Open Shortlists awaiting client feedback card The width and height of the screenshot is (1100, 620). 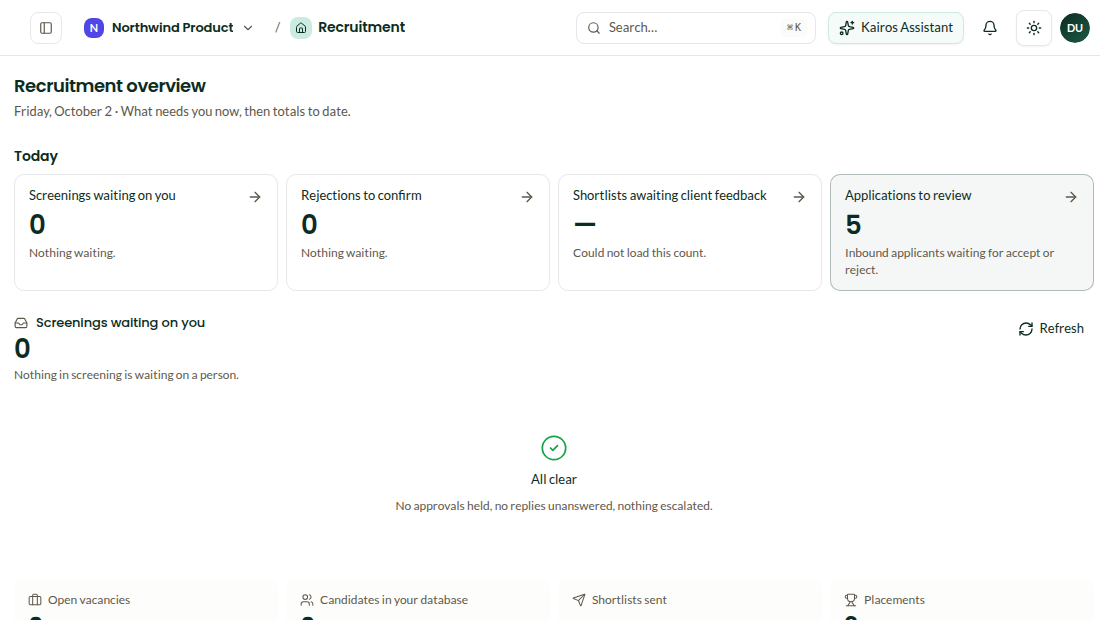[x=690, y=232]
